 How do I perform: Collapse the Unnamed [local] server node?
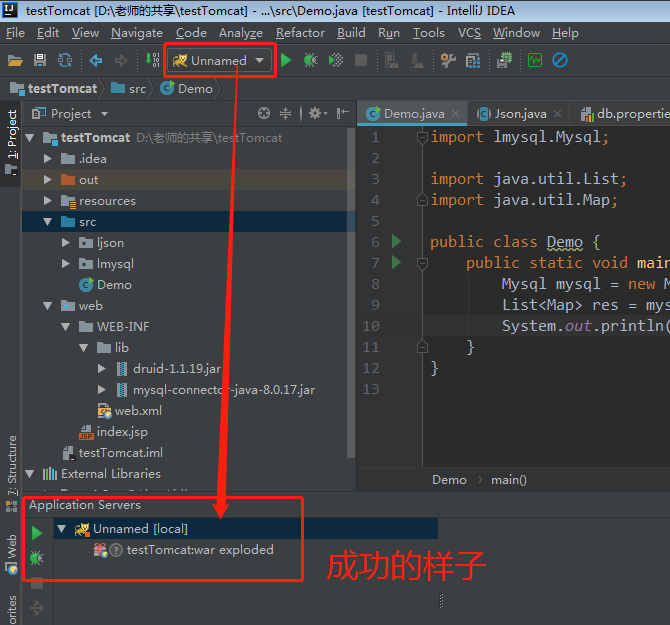(x=62, y=529)
